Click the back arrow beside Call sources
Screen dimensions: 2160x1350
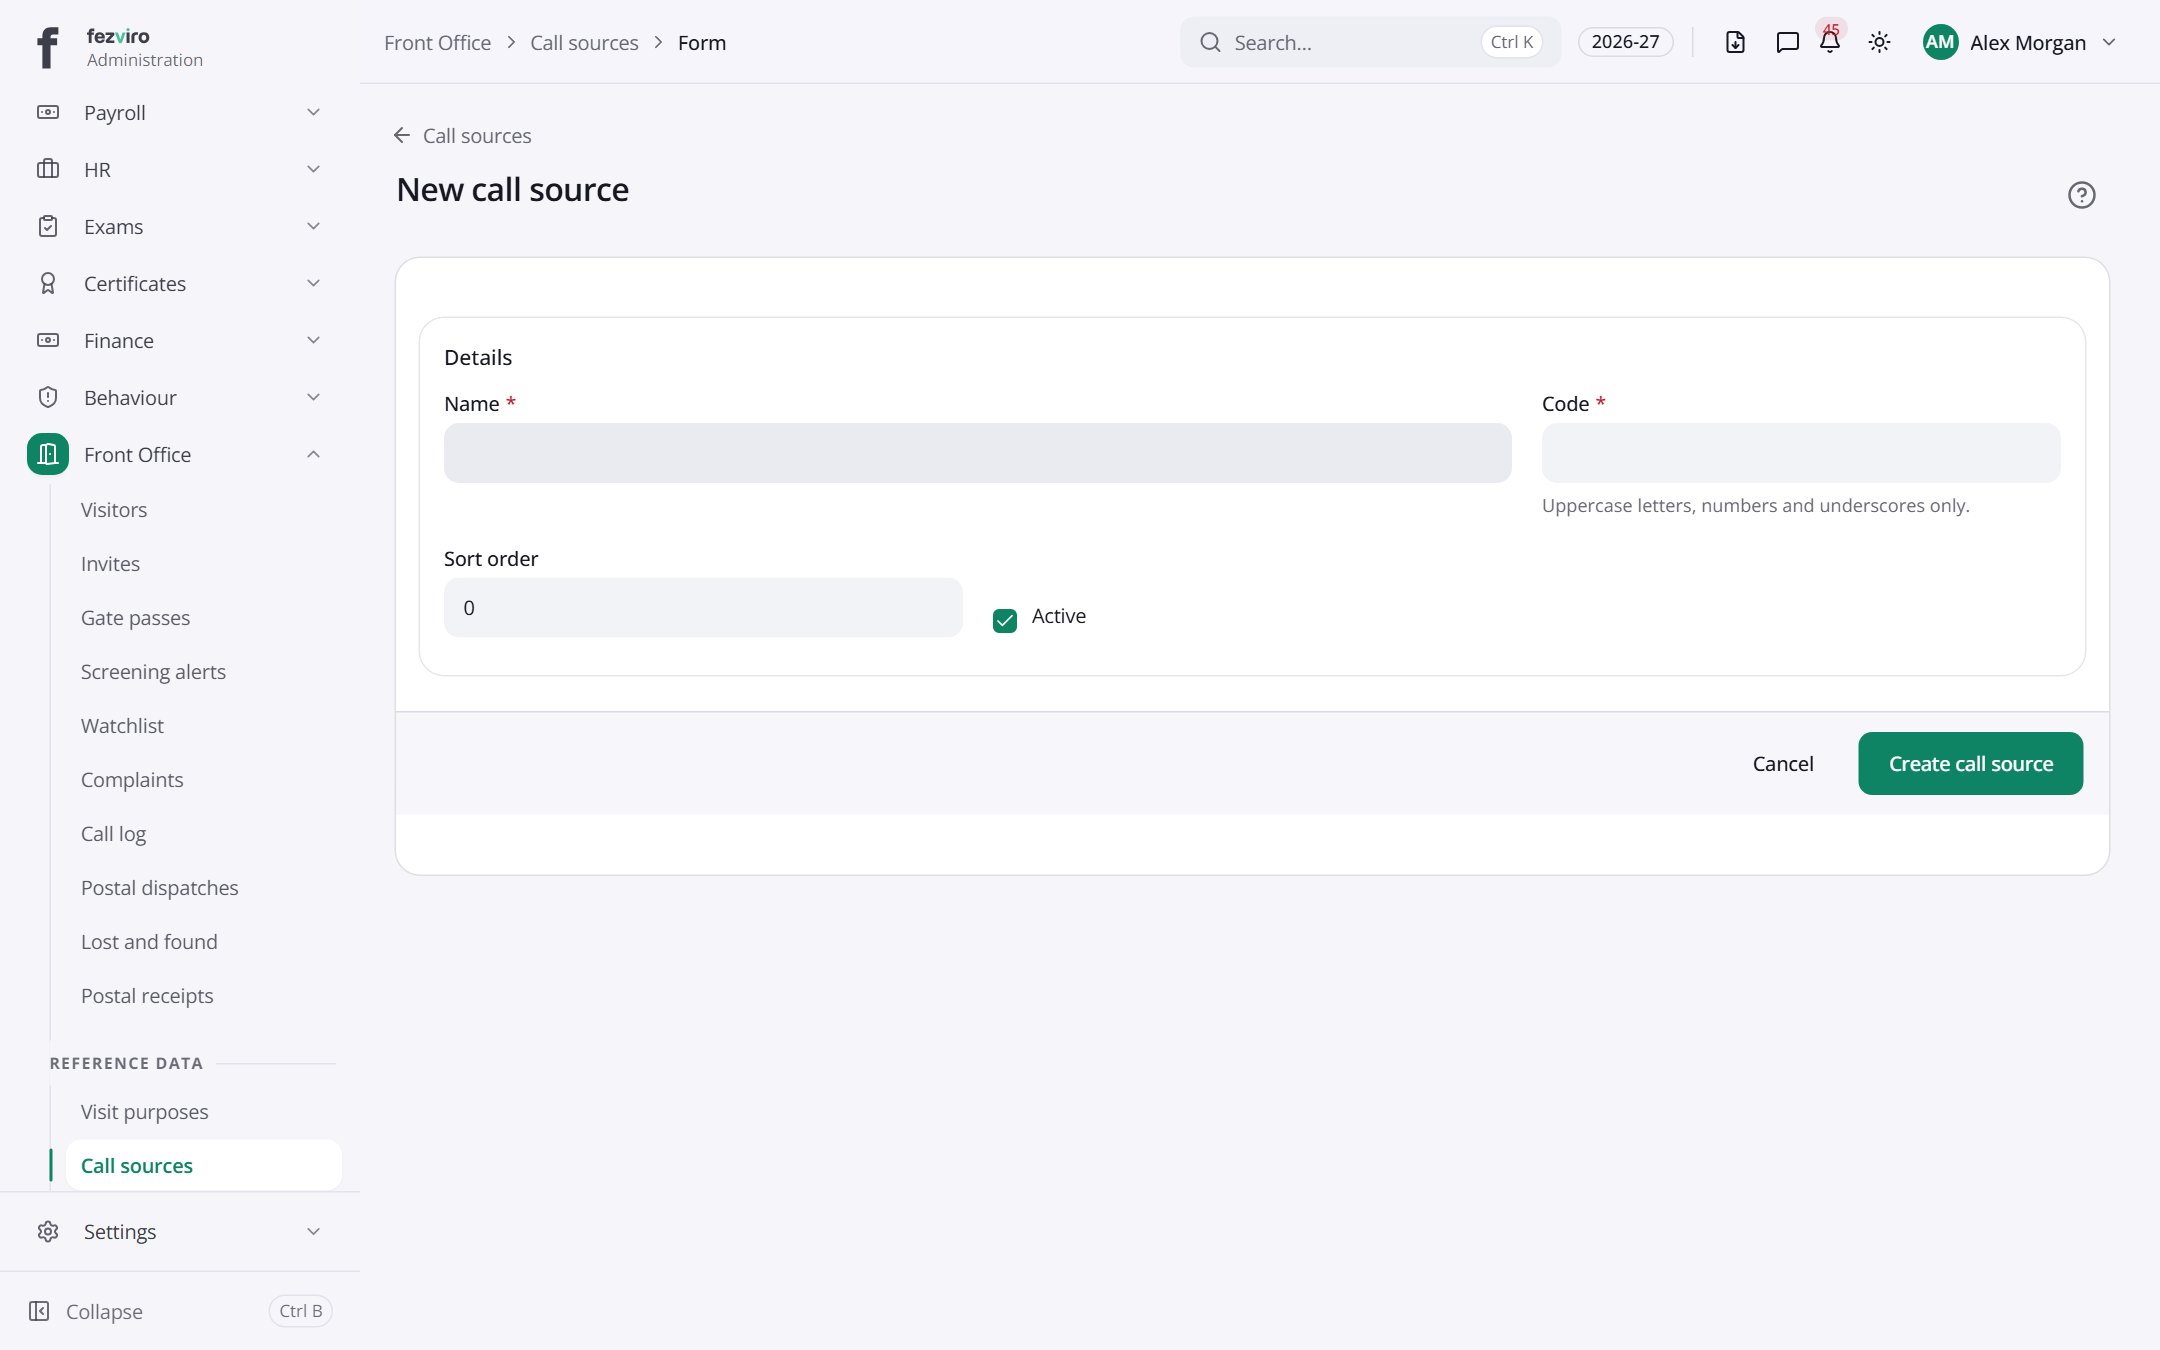pos(402,135)
